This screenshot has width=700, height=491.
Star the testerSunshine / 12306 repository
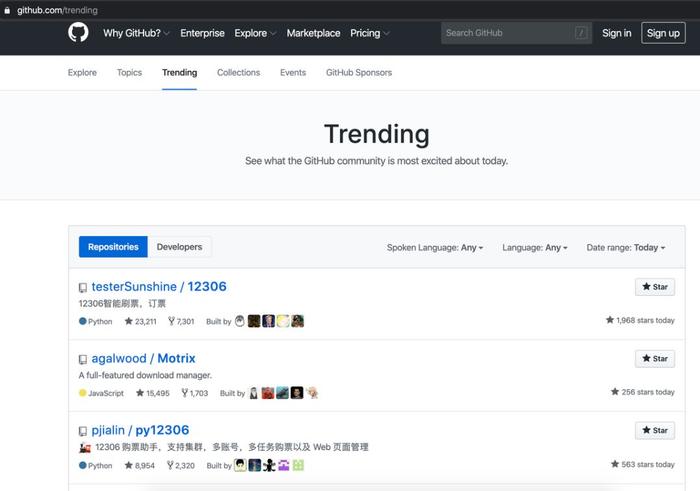(655, 287)
